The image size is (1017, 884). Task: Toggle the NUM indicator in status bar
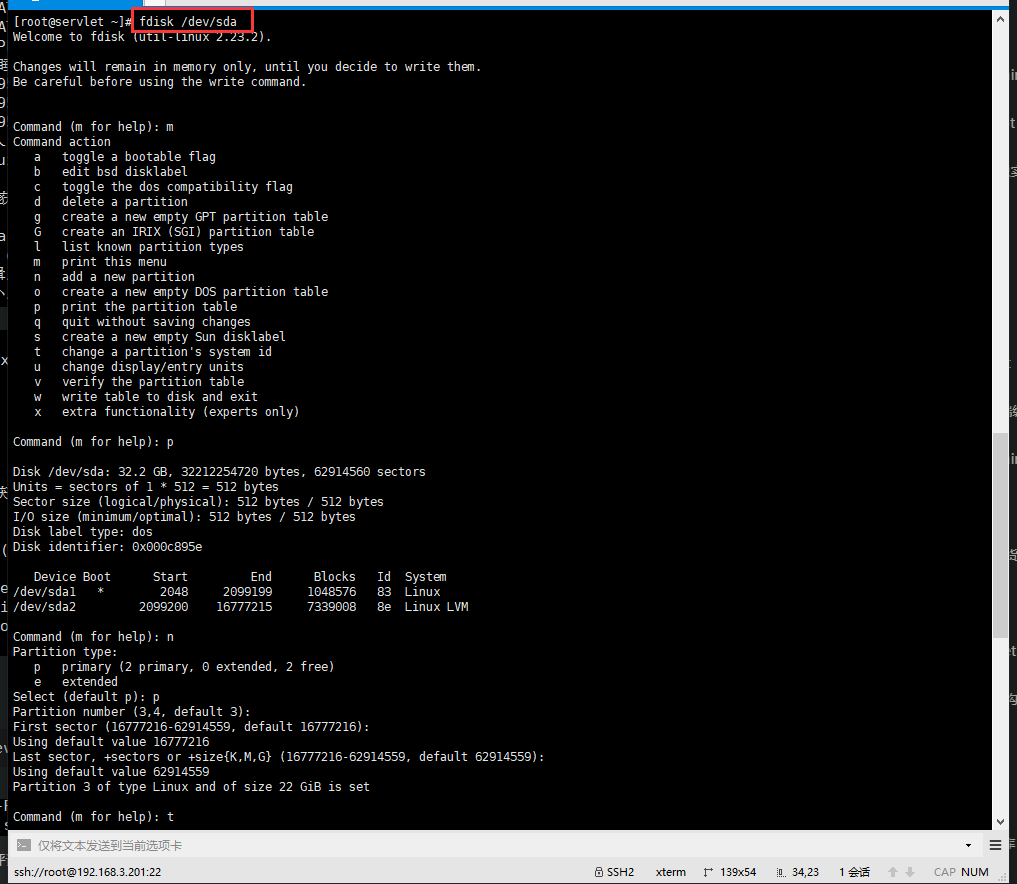pos(975,872)
